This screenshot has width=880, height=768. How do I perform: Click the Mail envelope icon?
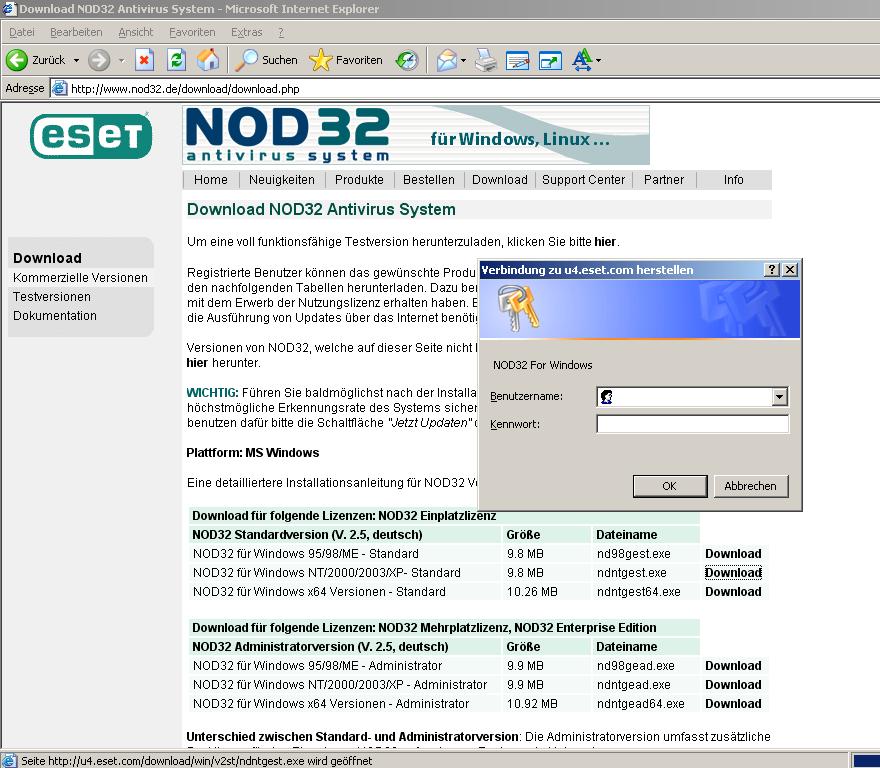point(447,60)
